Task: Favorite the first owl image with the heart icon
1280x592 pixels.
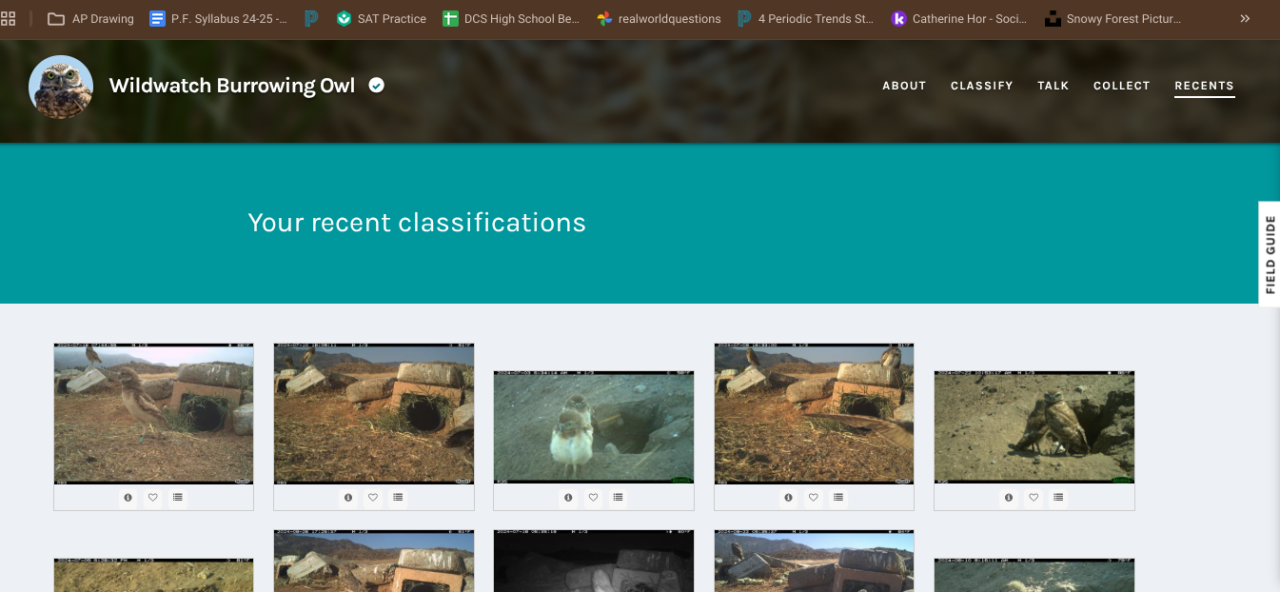Action: click(153, 497)
